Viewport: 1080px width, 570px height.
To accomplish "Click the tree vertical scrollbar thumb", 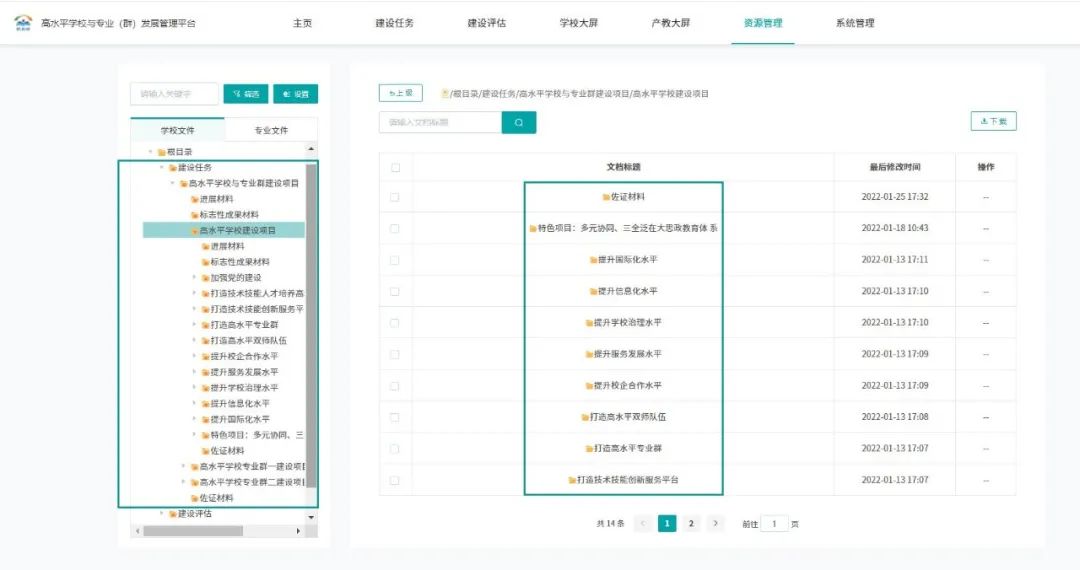I will click(311, 324).
